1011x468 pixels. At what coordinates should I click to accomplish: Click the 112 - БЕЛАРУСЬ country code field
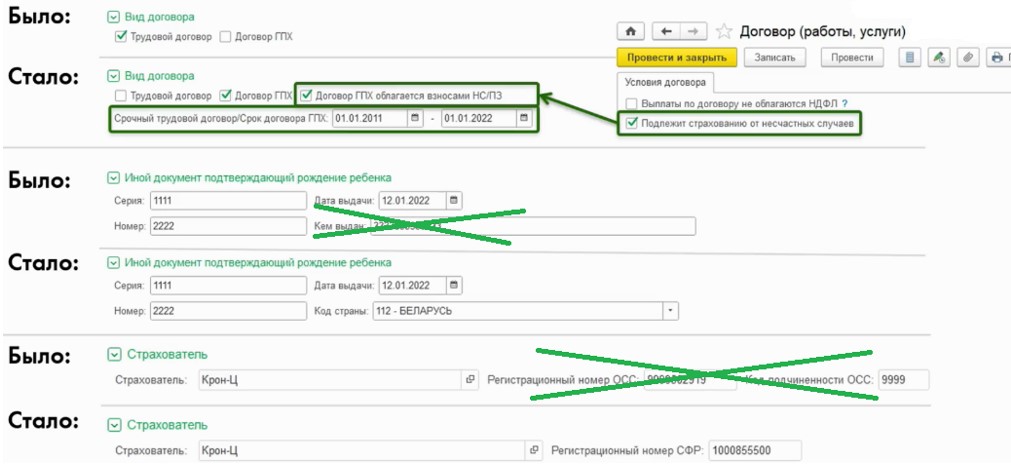coord(518,311)
